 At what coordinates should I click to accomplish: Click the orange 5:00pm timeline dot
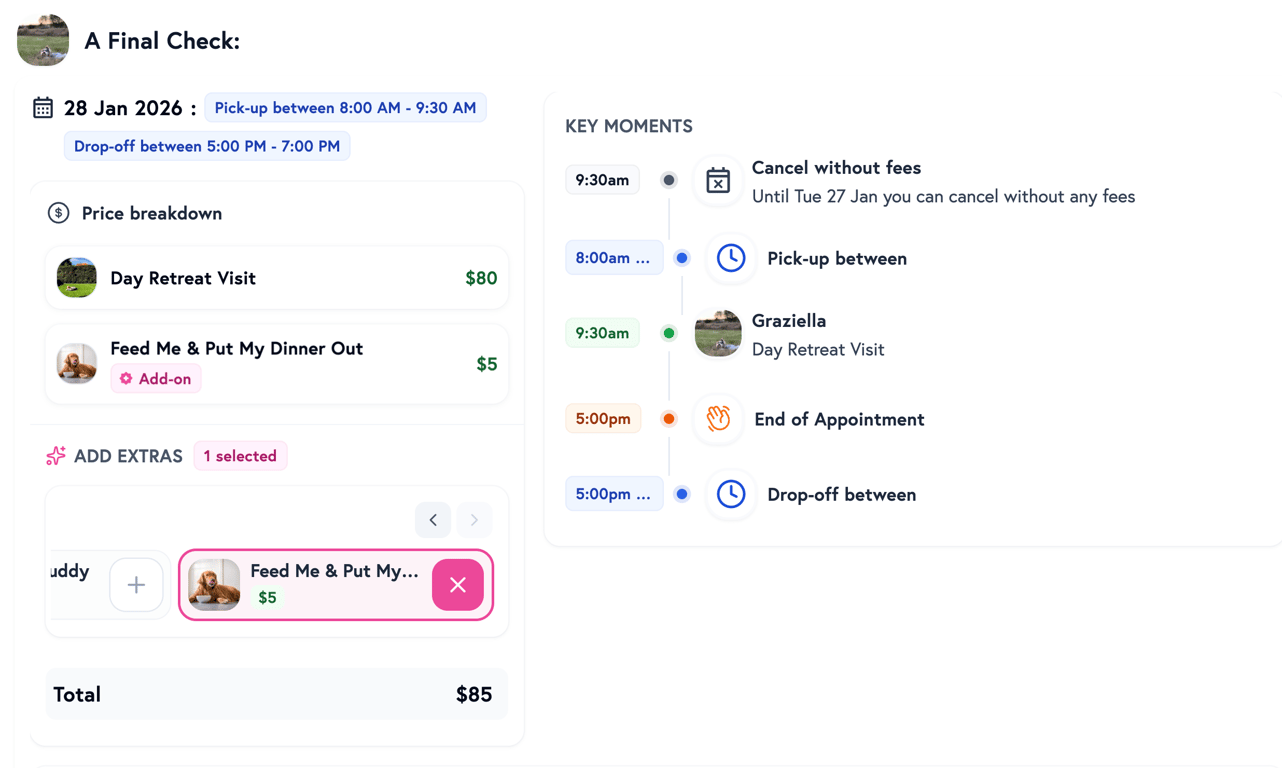(x=669, y=419)
